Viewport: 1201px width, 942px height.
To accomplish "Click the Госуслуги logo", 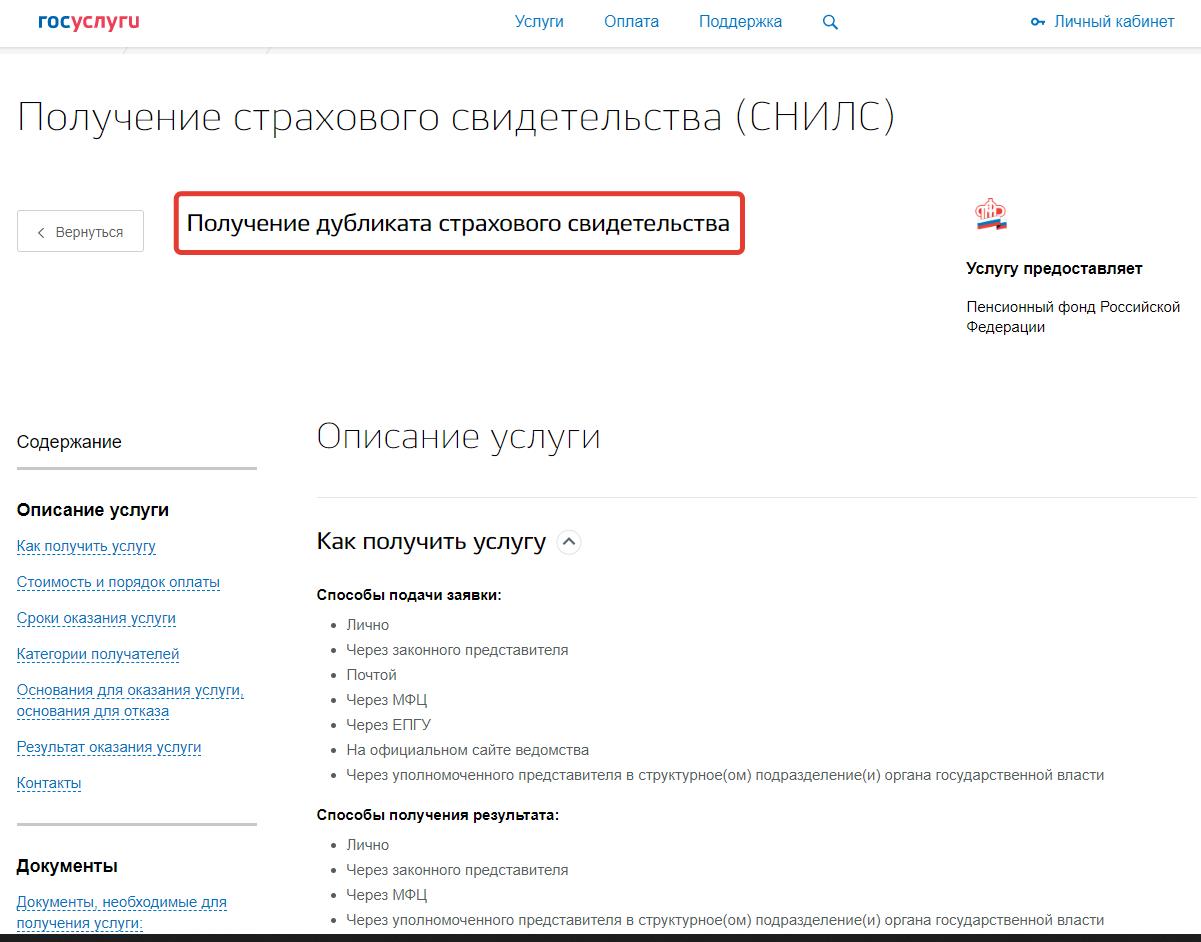I will [x=89, y=21].
